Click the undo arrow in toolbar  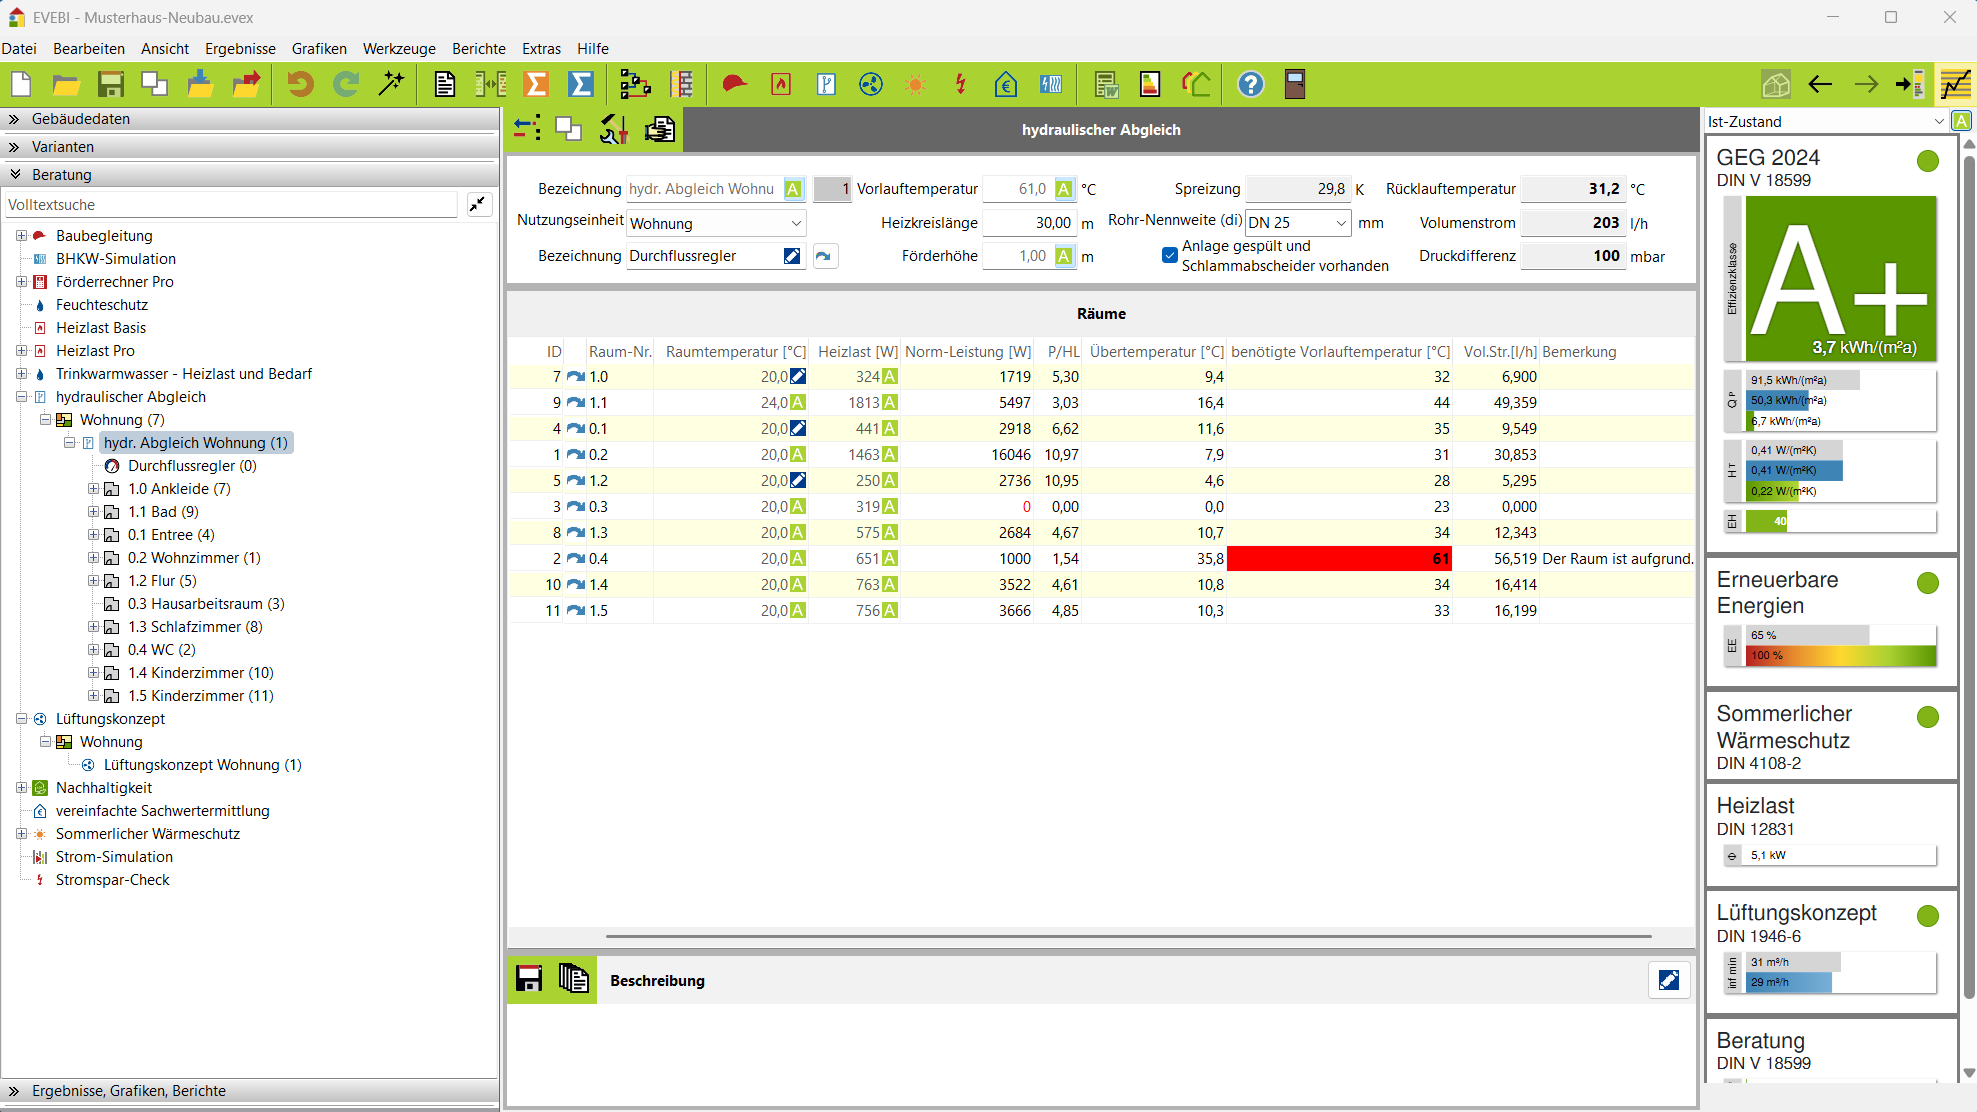[x=300, y=85]
